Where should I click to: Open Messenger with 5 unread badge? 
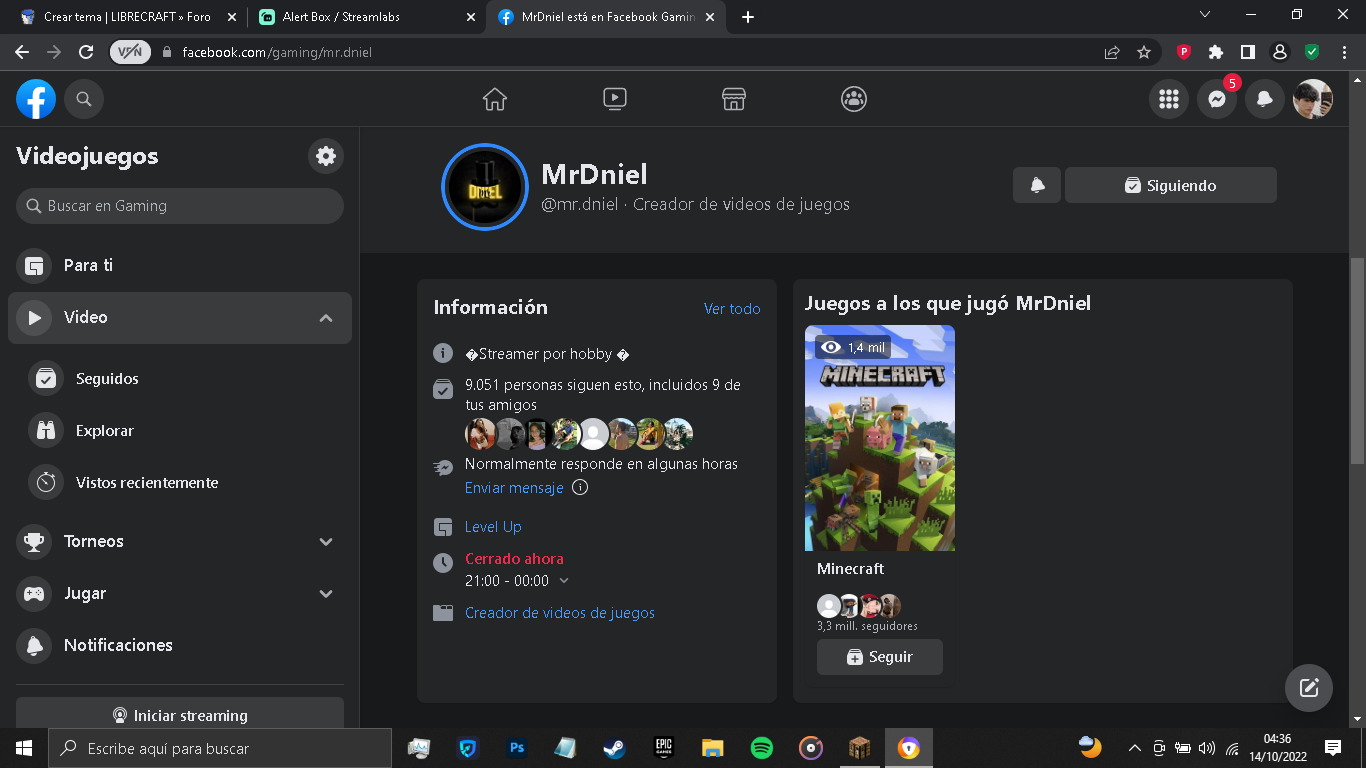(x=1217, y=99)
